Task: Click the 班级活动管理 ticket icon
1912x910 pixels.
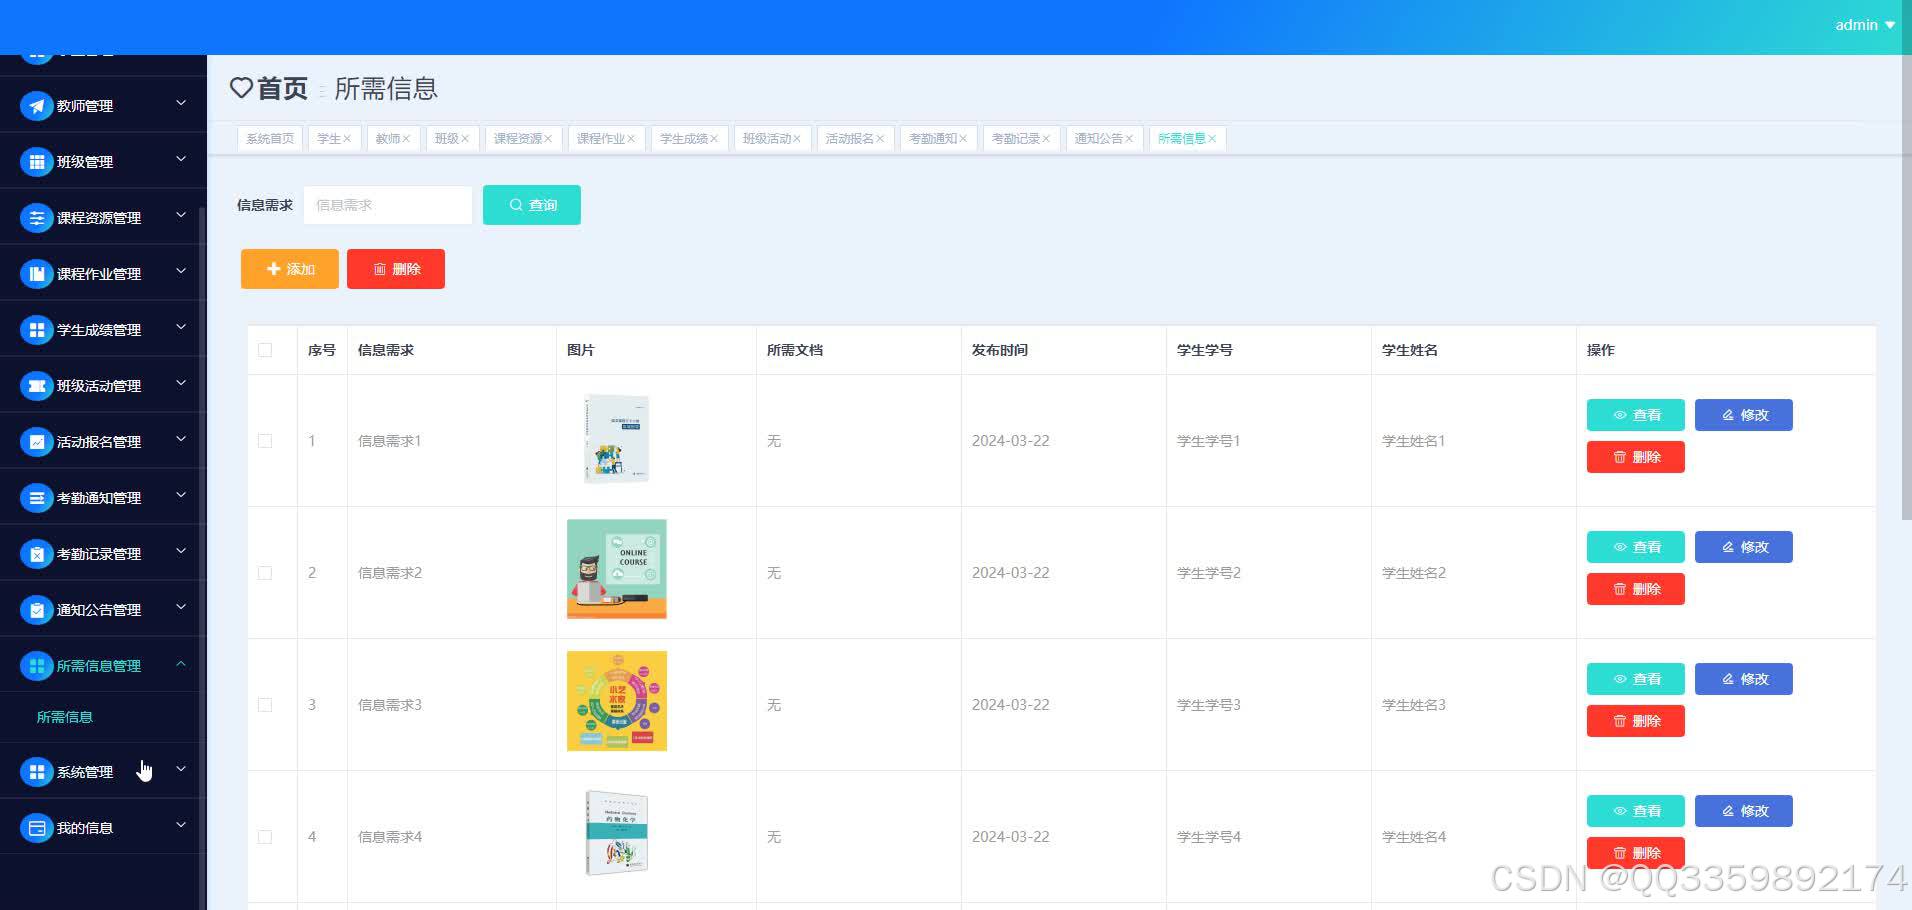Action: click(37, 386)
